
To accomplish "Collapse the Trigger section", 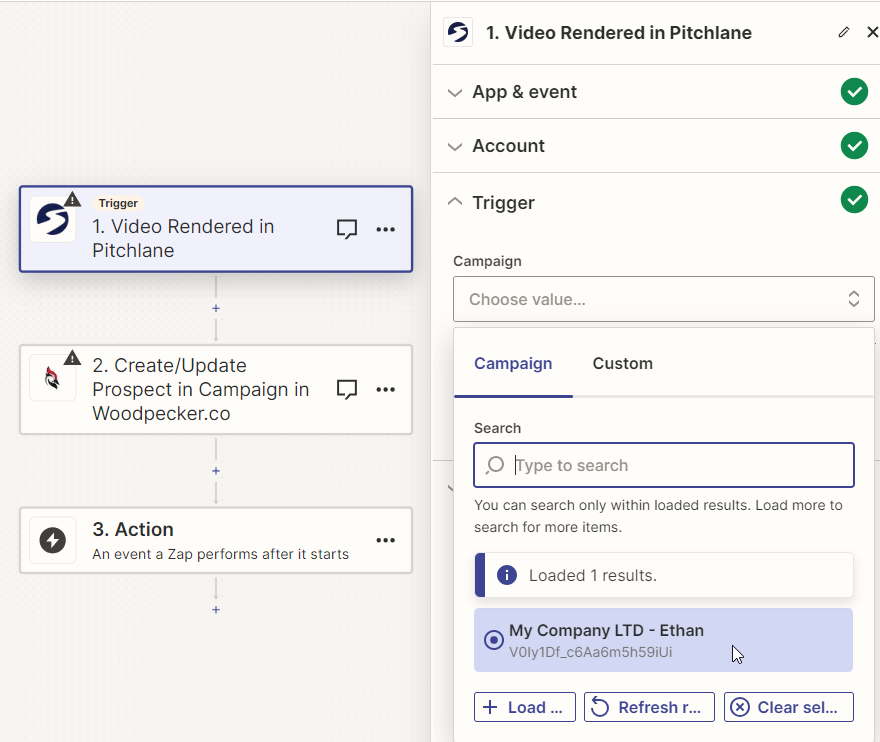I will [x=455, y=201].
